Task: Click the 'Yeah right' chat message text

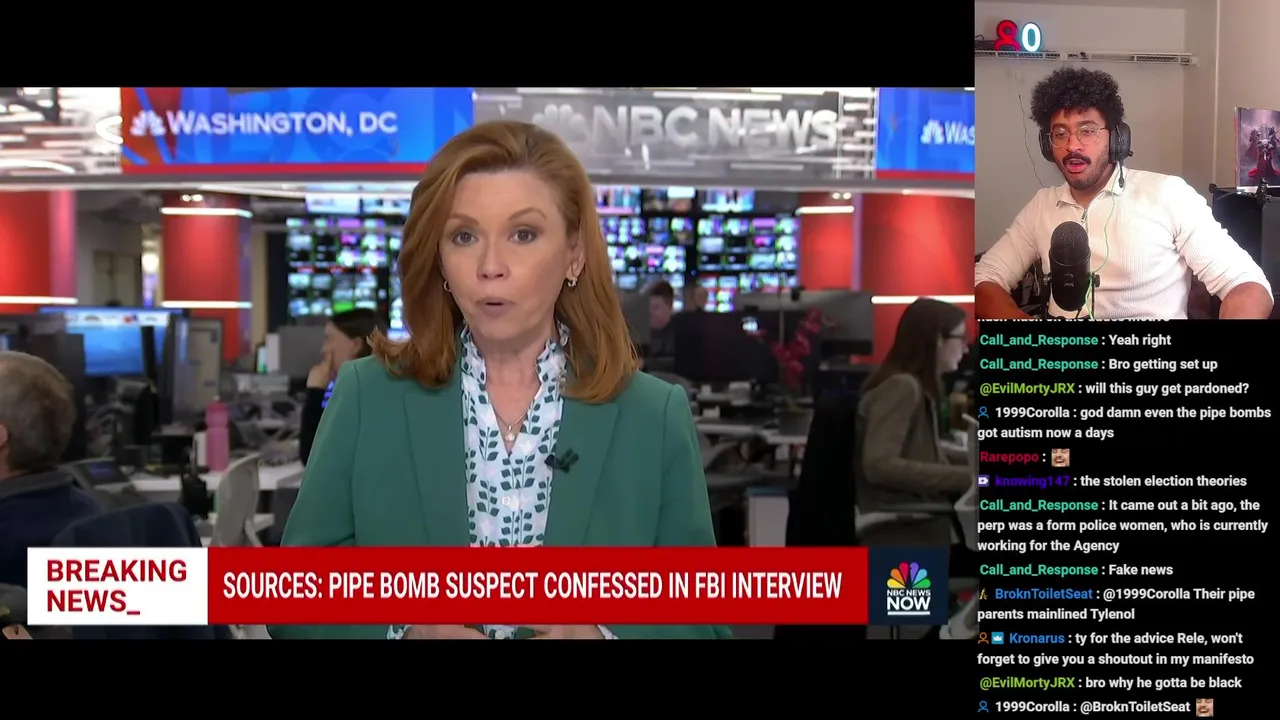Action: click(1140, 340)
